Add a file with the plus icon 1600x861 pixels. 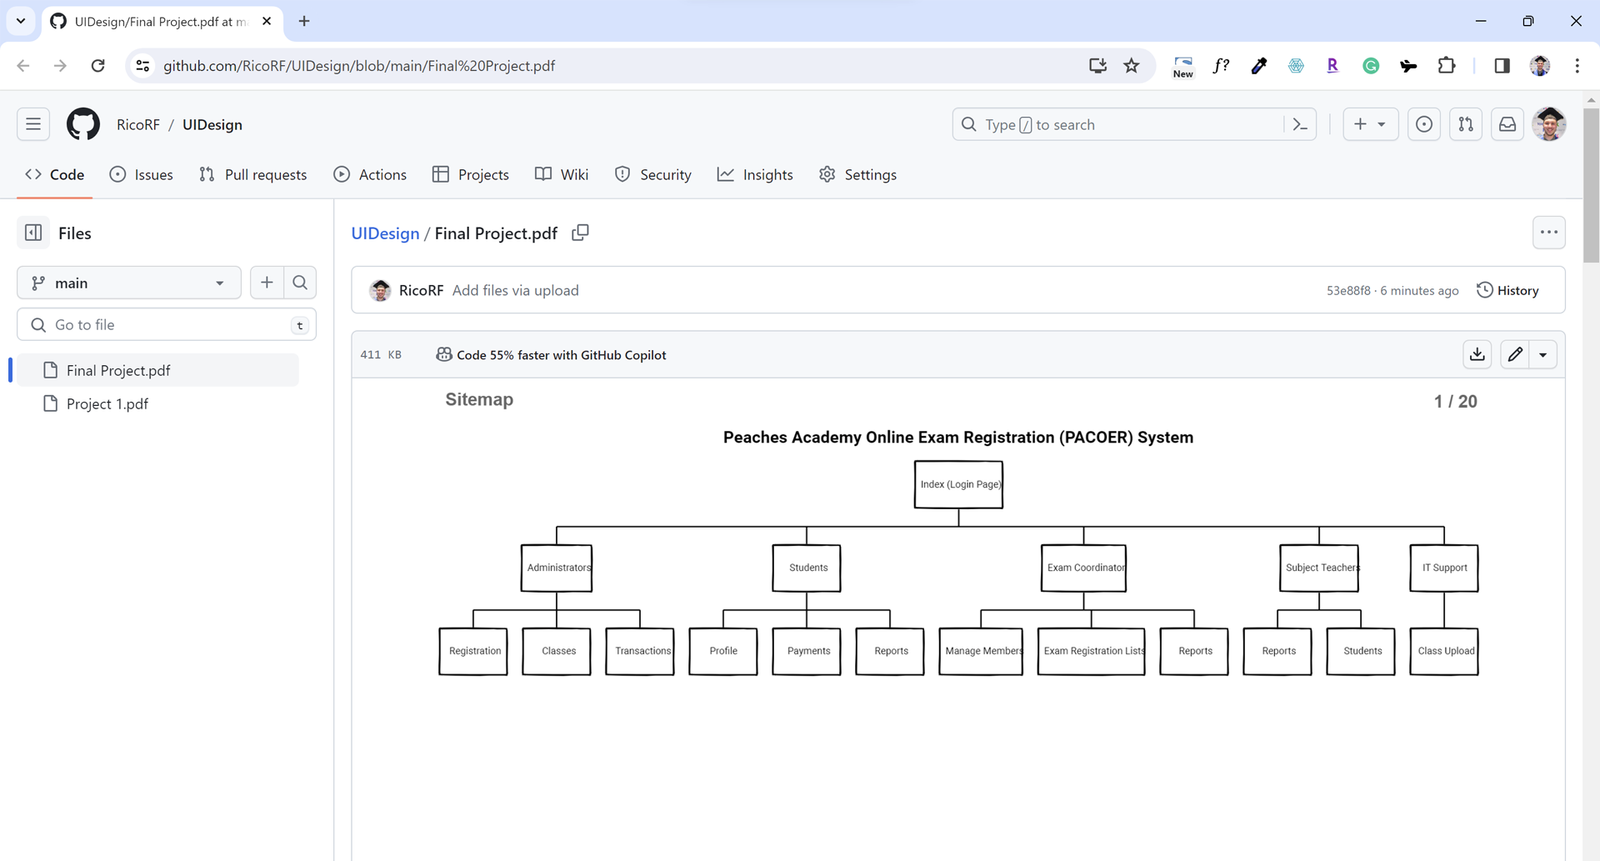pyautogui.click(x=267, y=283)
